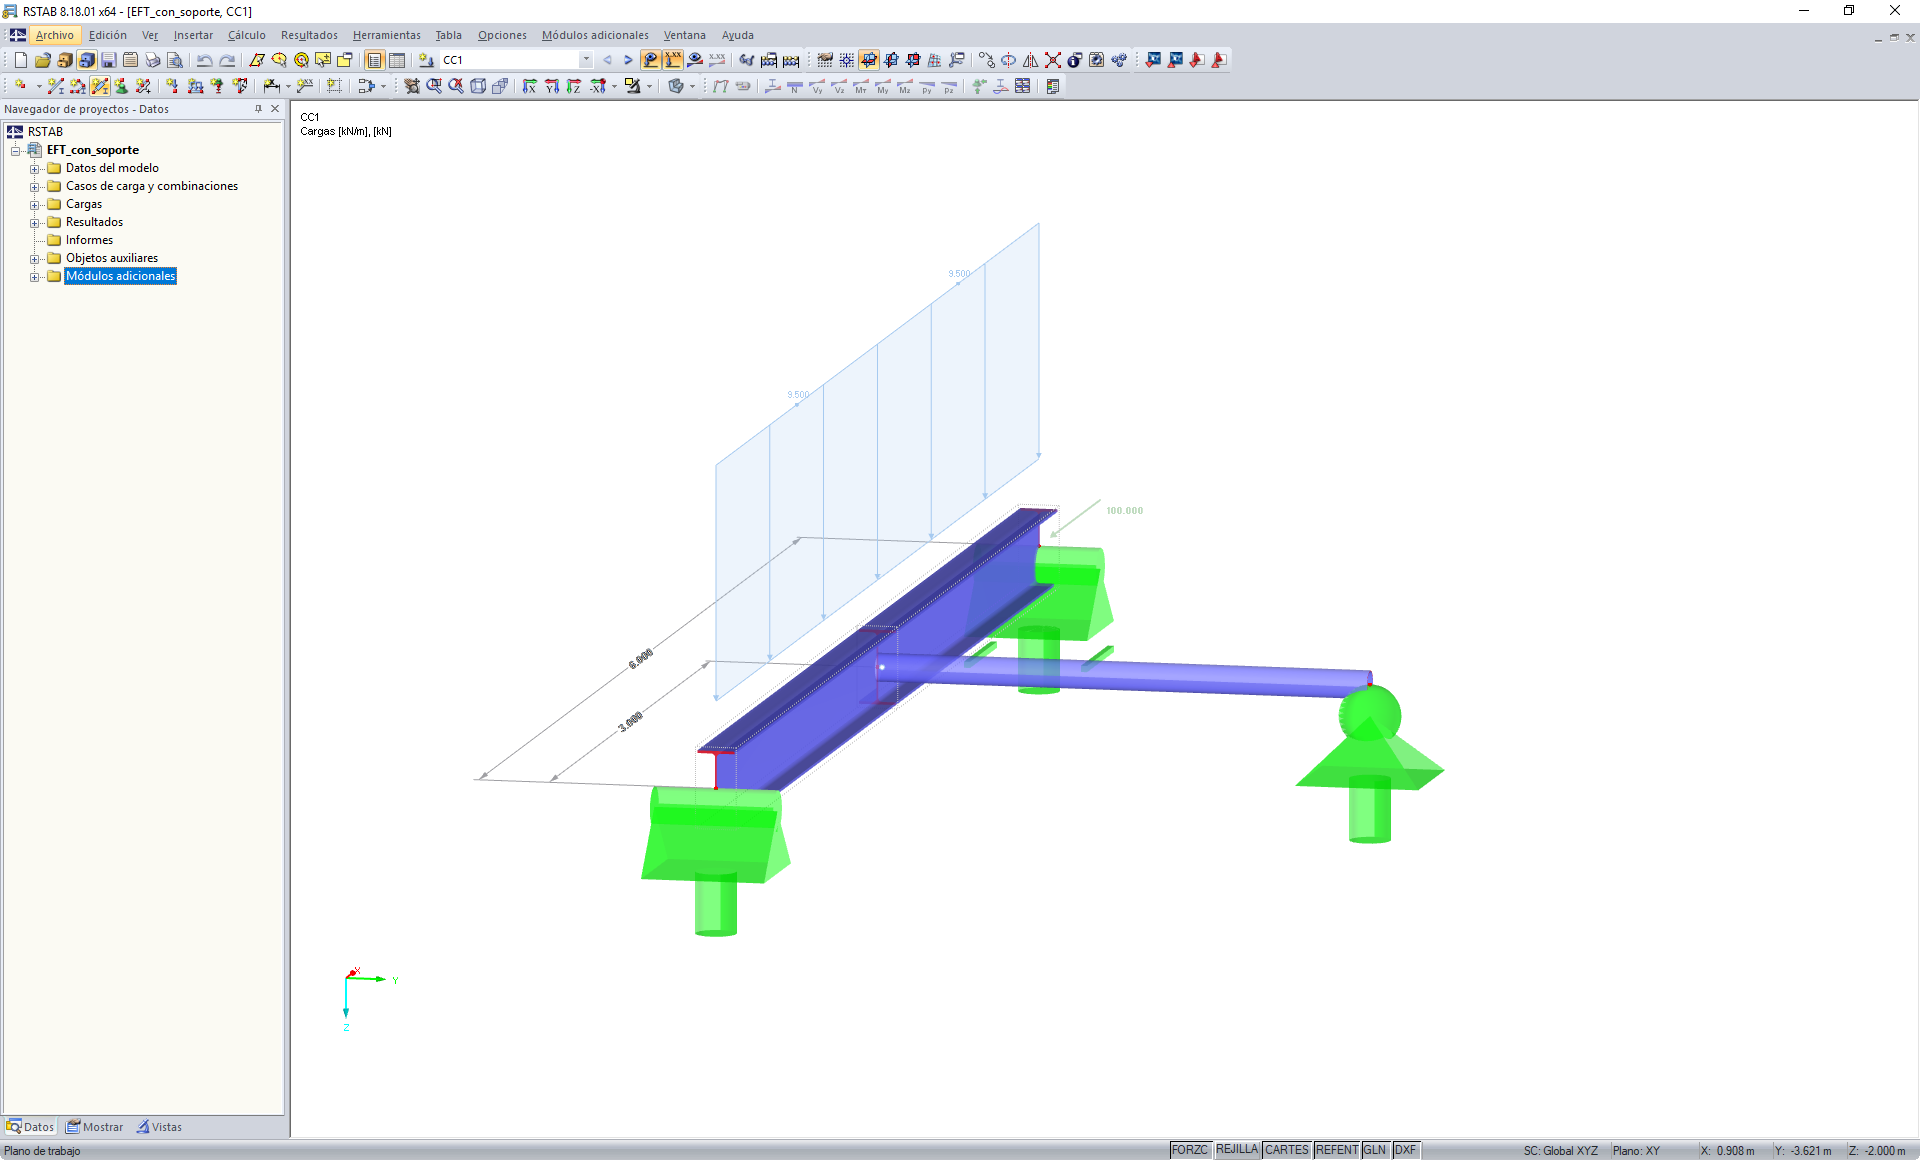Image resolution: width=1920 pixels, height=1160 pixels.
Task: Select the view in X direction icon
Action: 530,86
